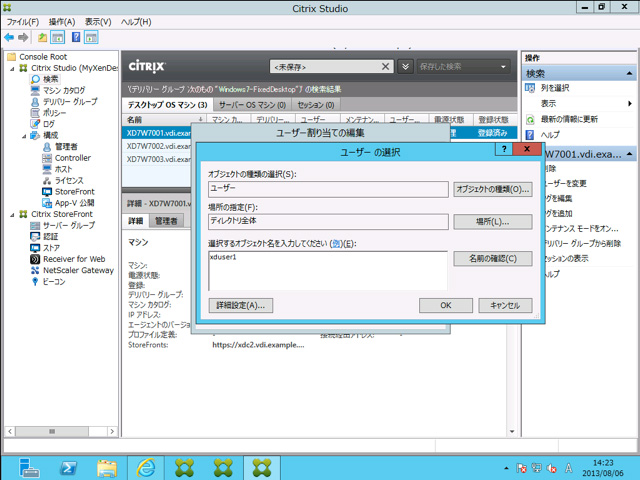Select 管理者 under 構成
This screenshot has height=480, width=640.
66,147
